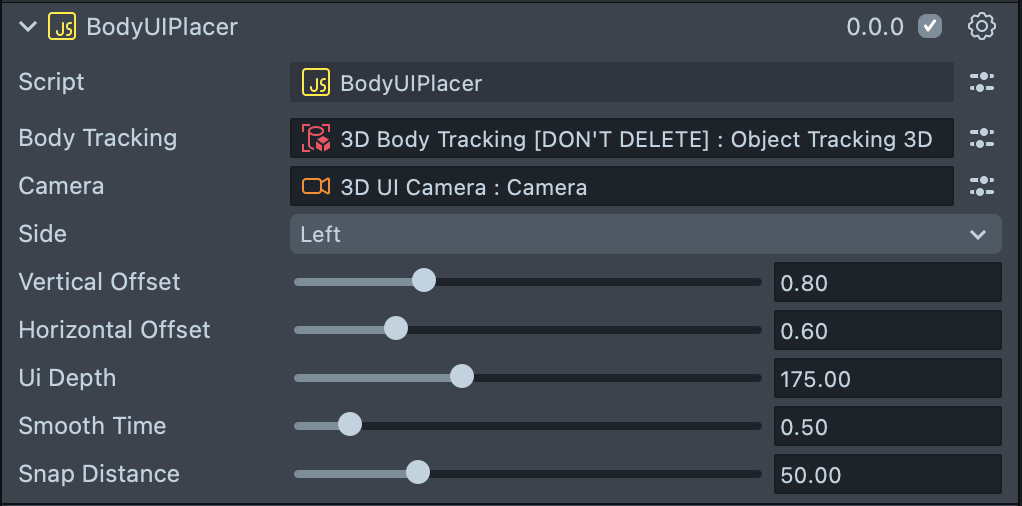Disable the BodyUIPlacer component checkbox
Image resolution: width=1022 pixels, height=506 pixels.
coord(930,27)
